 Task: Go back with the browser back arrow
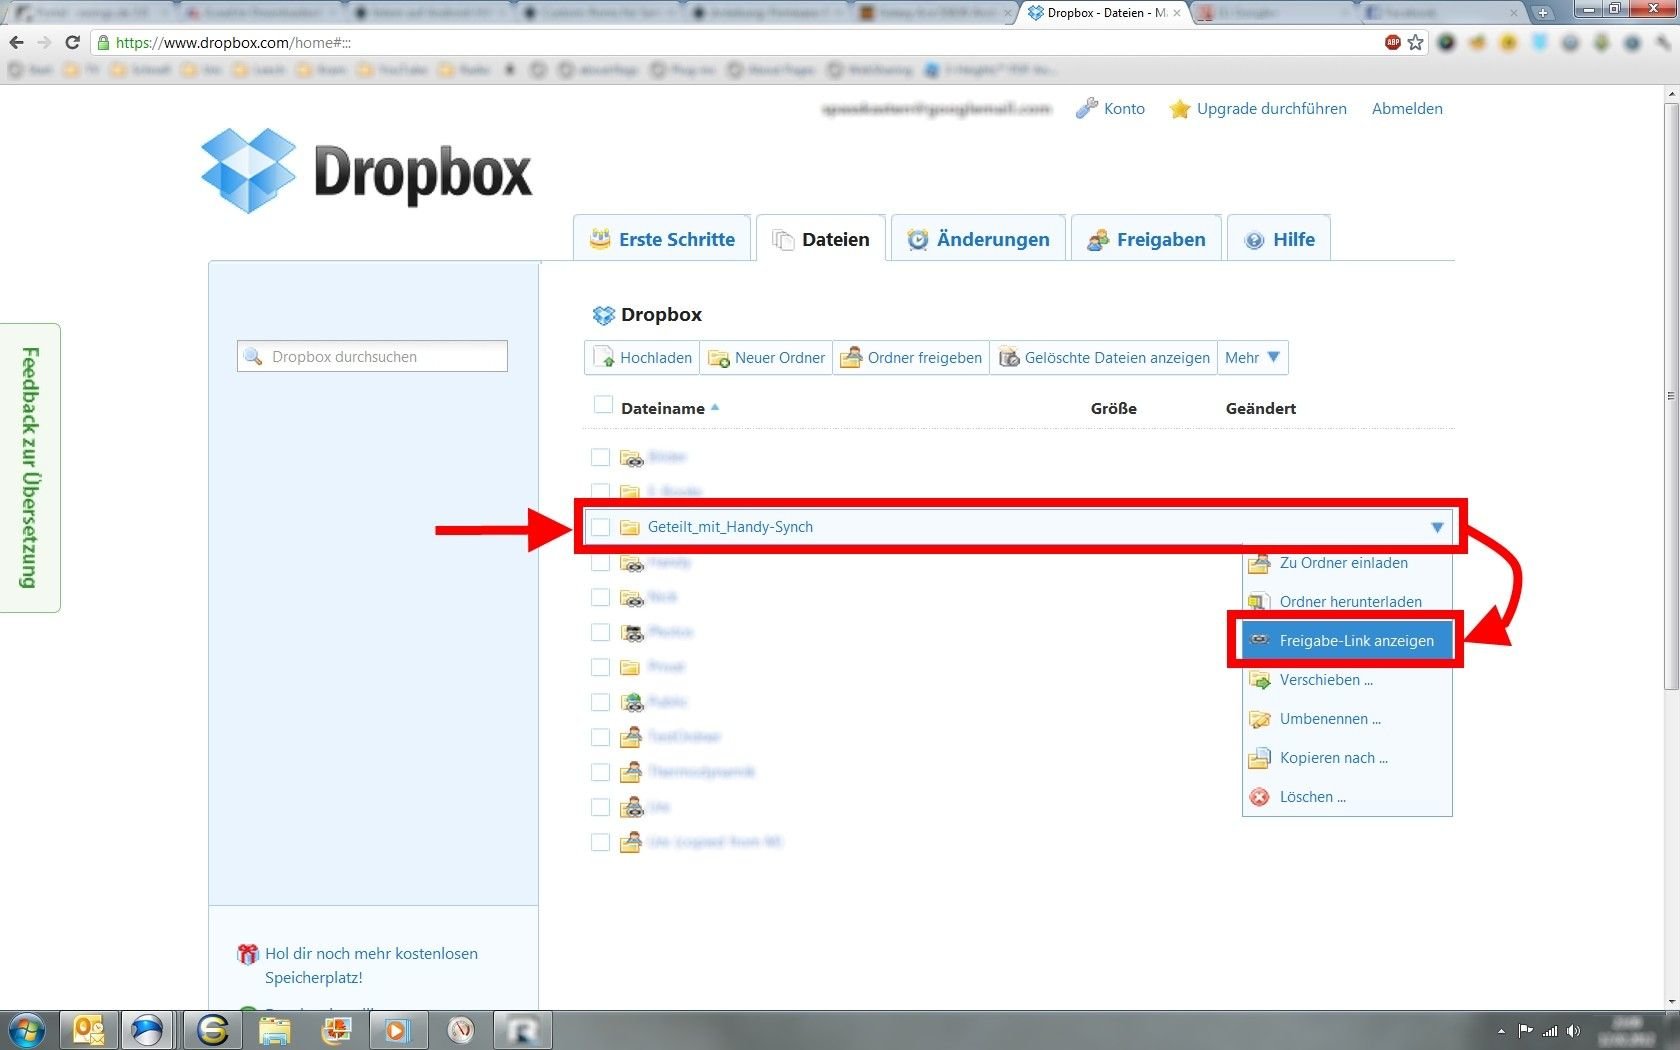click(16, 42)
